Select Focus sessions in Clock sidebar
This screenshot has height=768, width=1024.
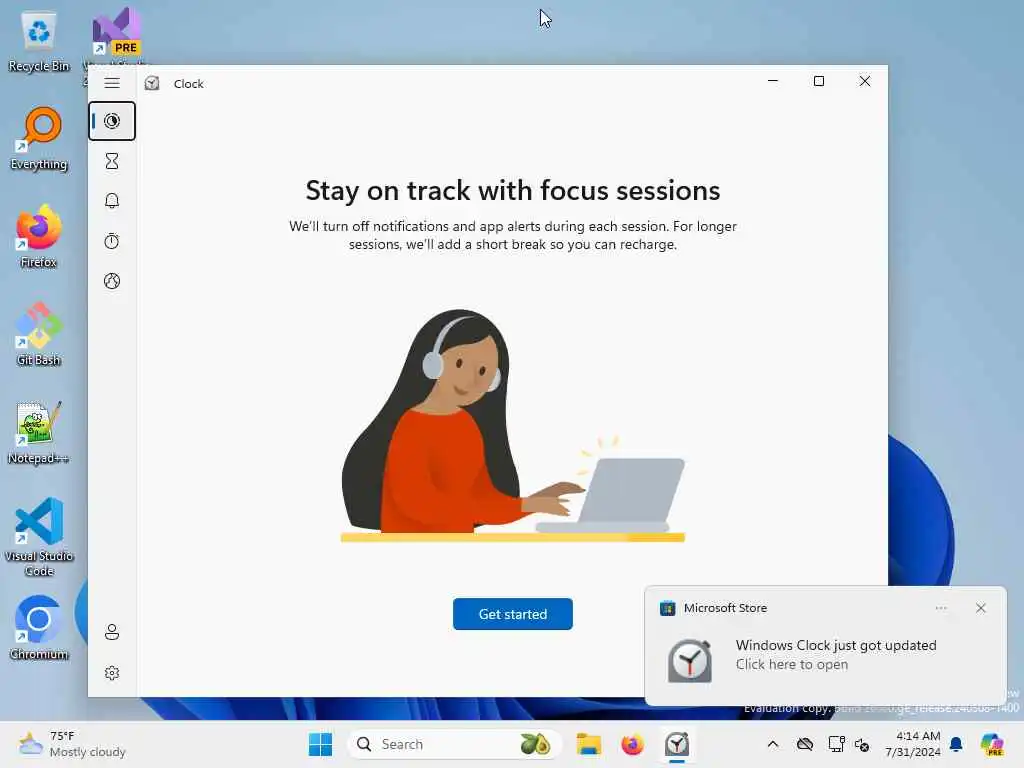pyautogui.click(x=112, y=121)
